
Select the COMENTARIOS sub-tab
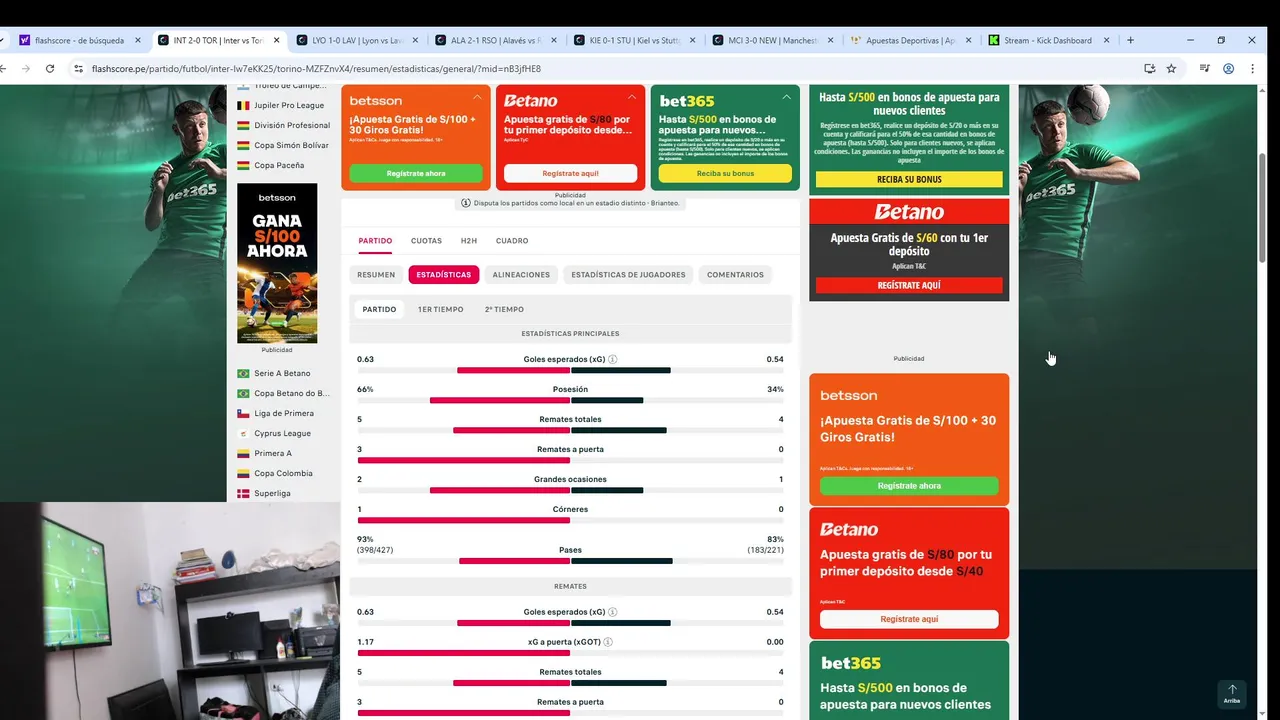[735, 275]
